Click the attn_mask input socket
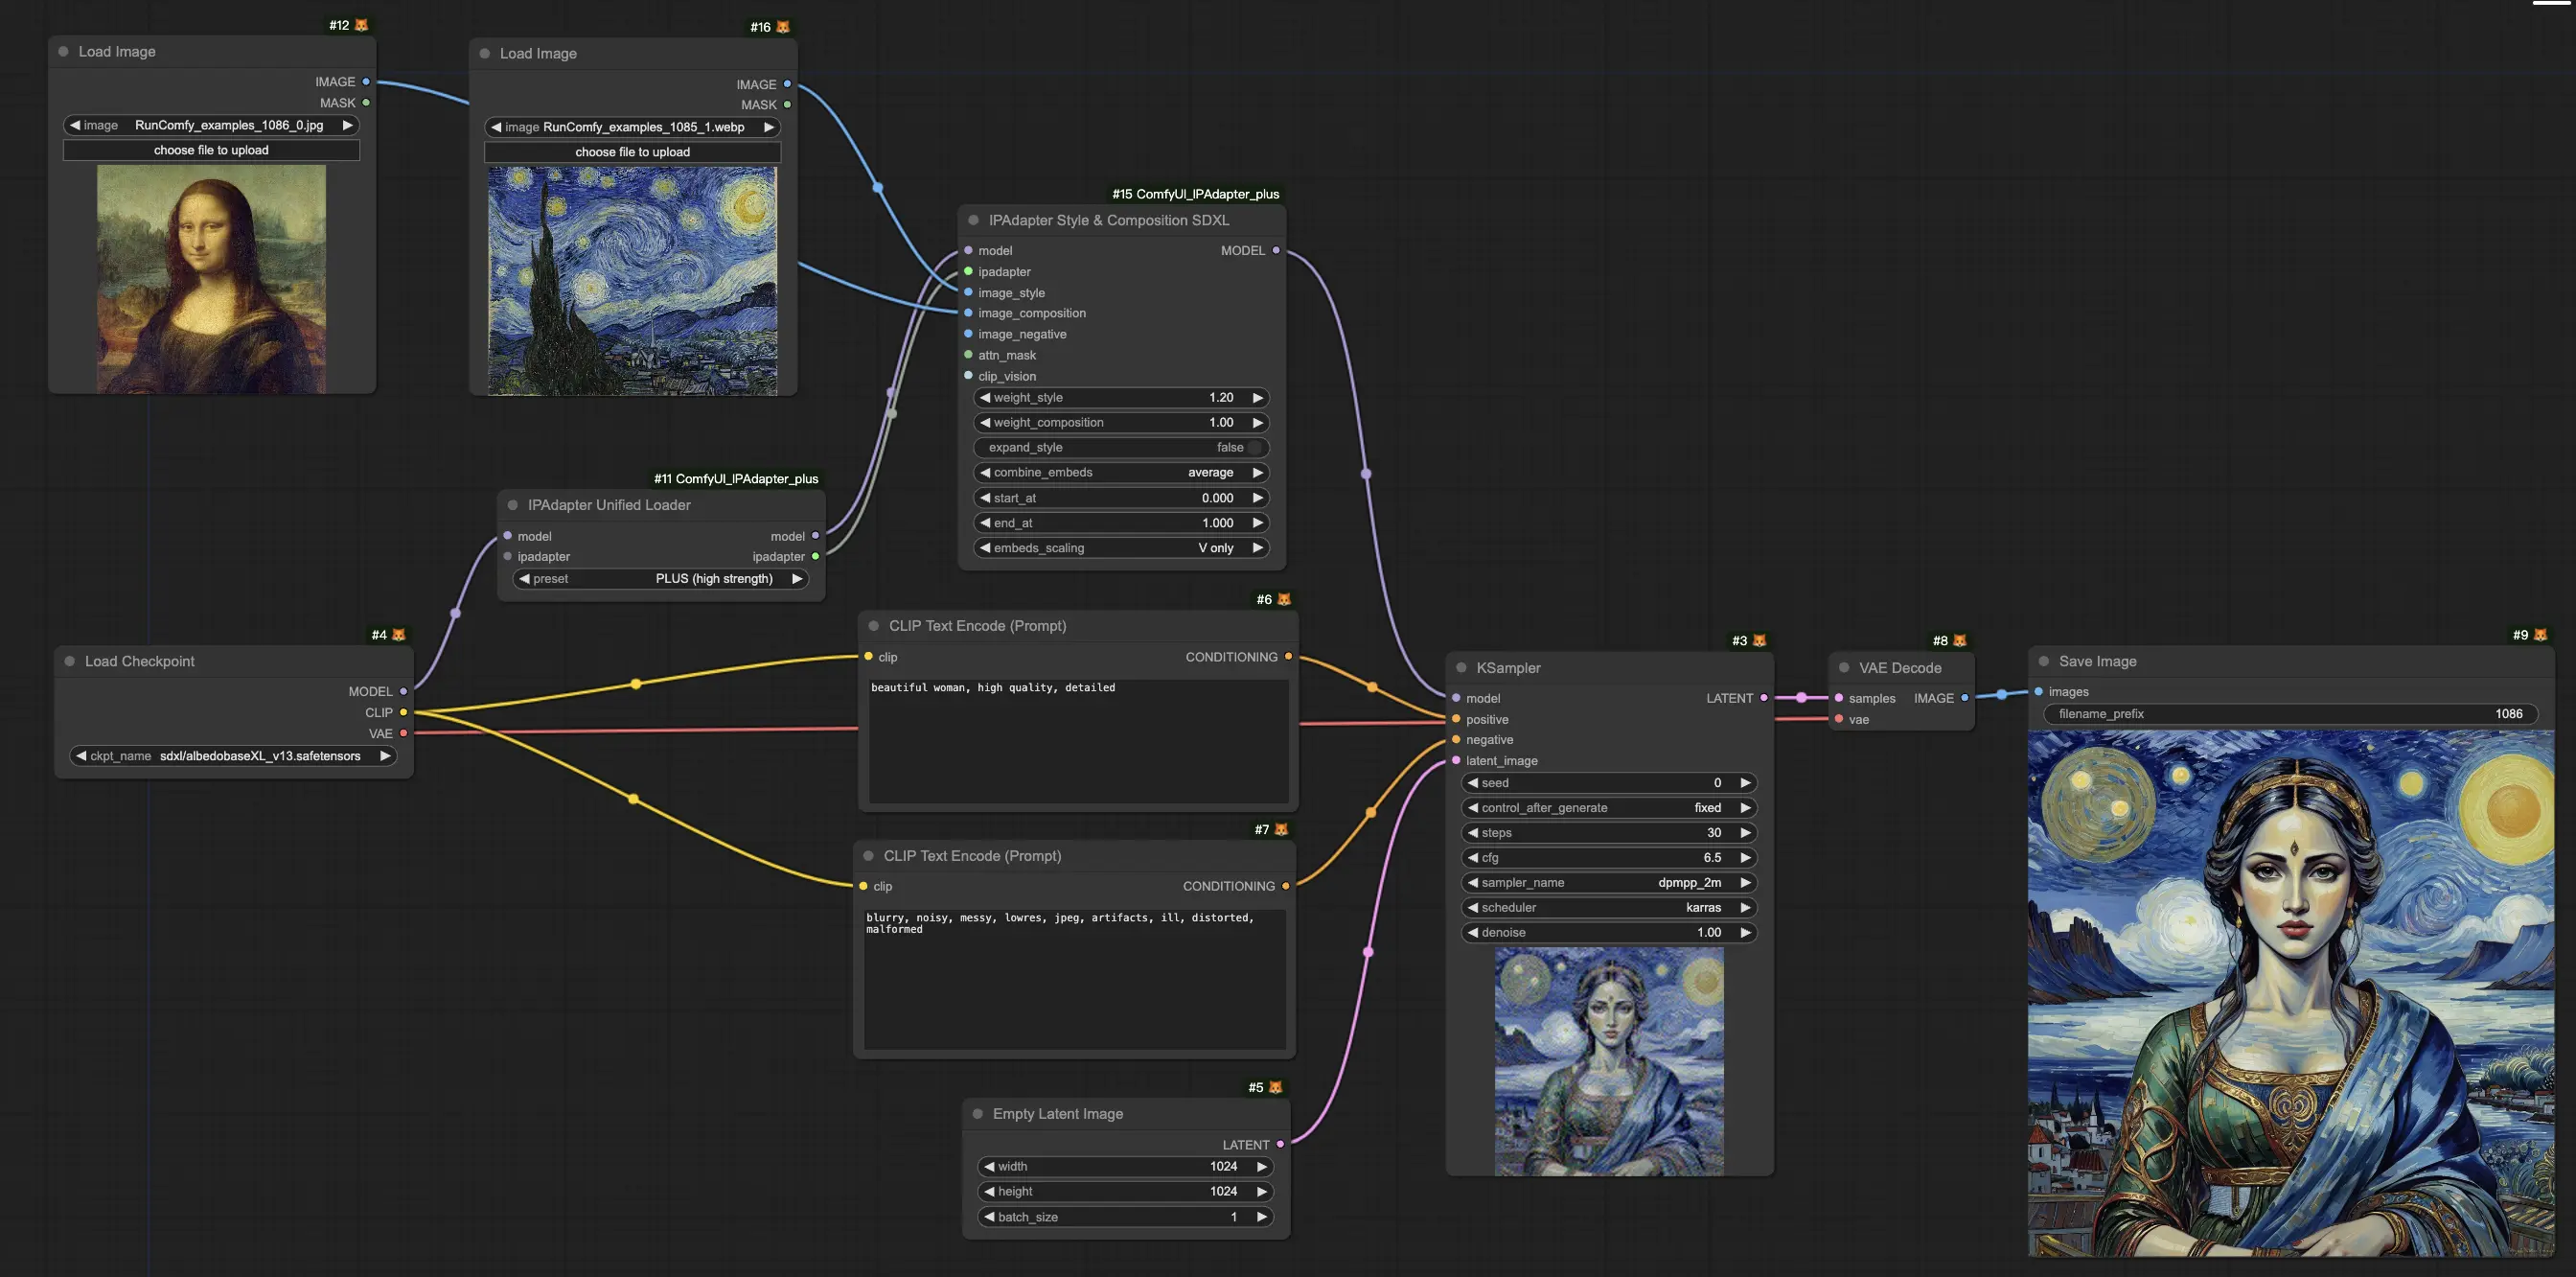The image size is (2576, 1277). point(968,355)
